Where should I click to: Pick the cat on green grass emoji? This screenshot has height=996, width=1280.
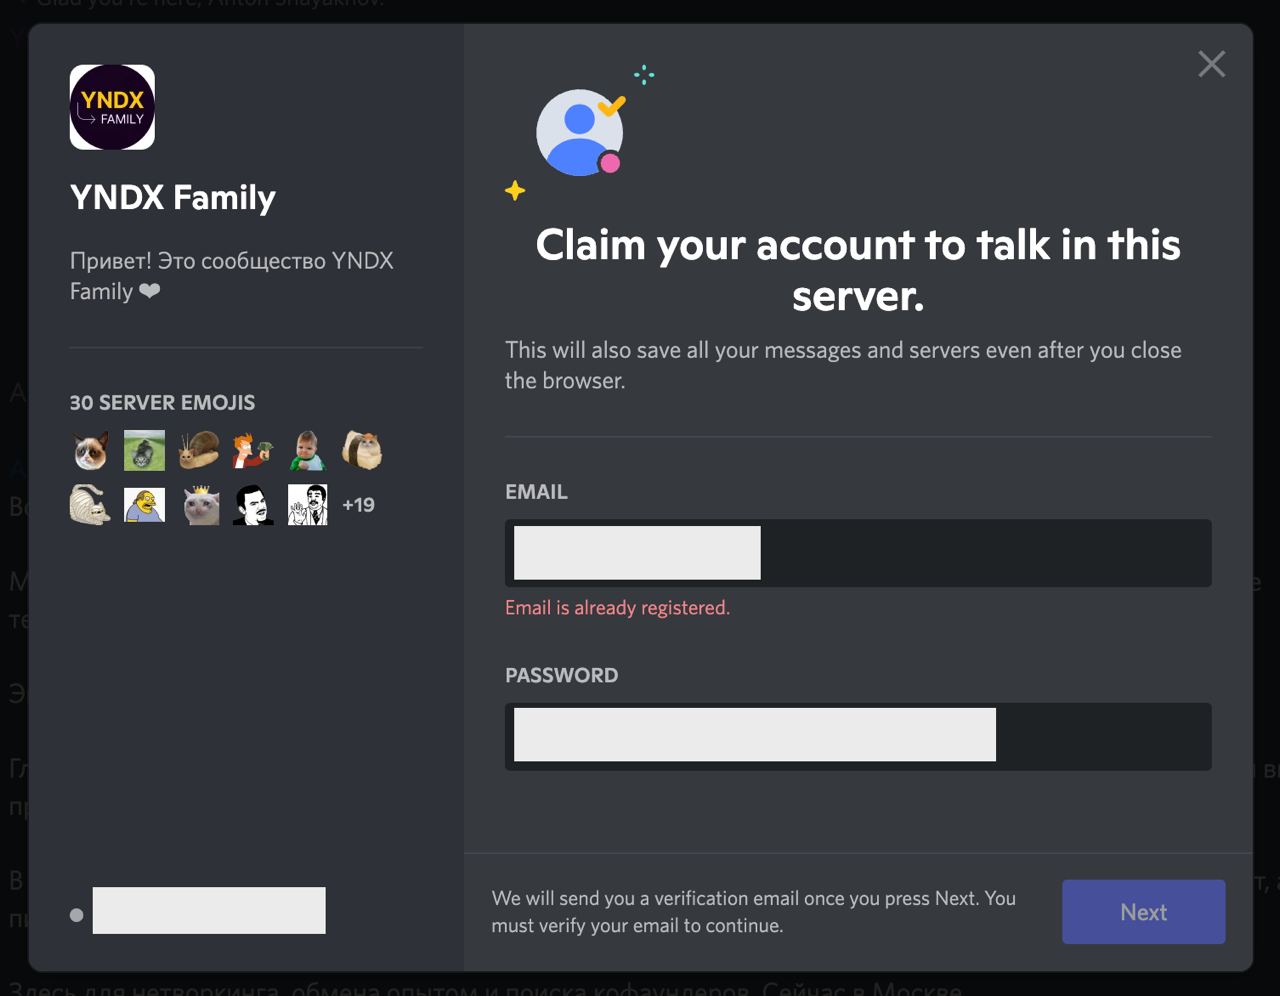pos(144,451)
